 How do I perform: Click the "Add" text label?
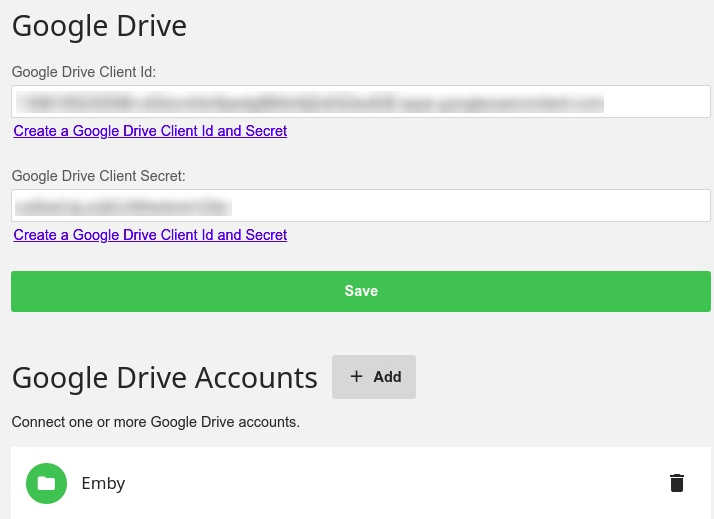pyautogui.click(x=387, y=377)
